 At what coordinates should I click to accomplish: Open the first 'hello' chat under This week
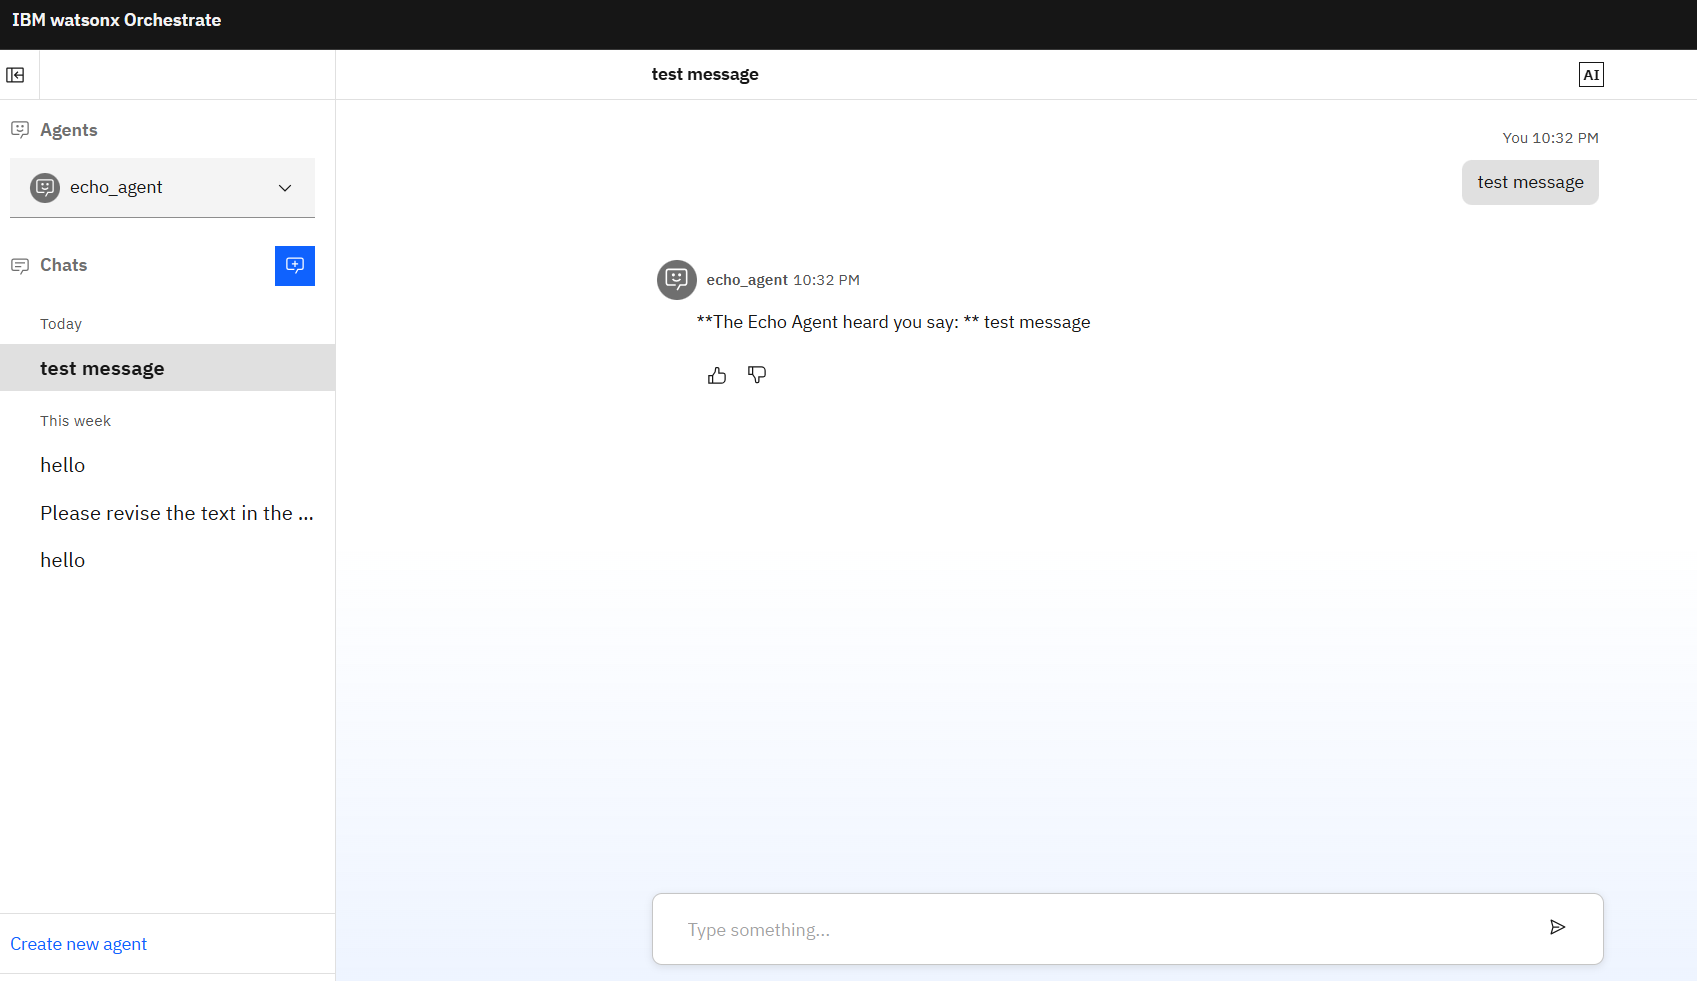[x=168, y=465]
